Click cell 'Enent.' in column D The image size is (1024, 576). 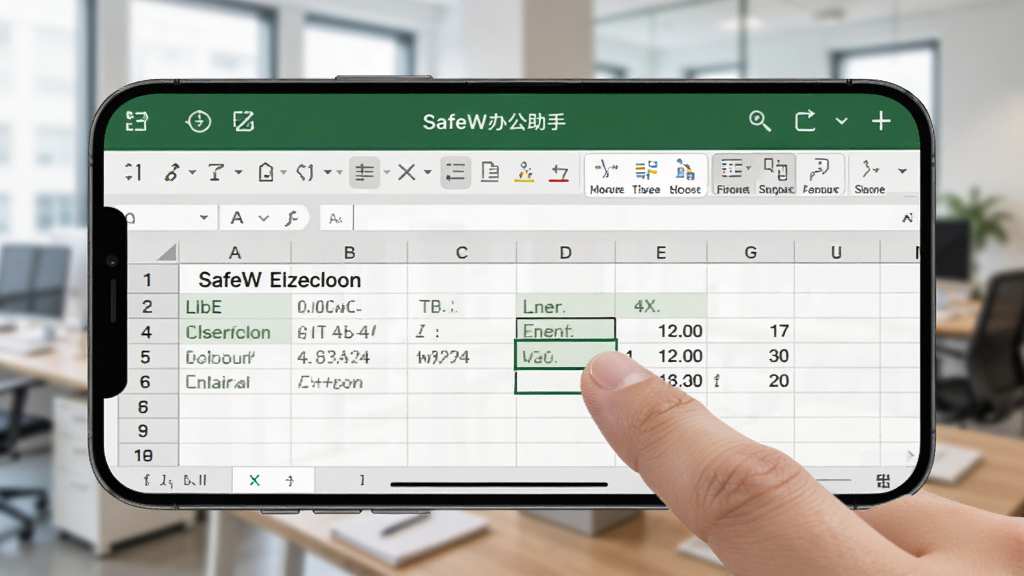tap(566, 331)
